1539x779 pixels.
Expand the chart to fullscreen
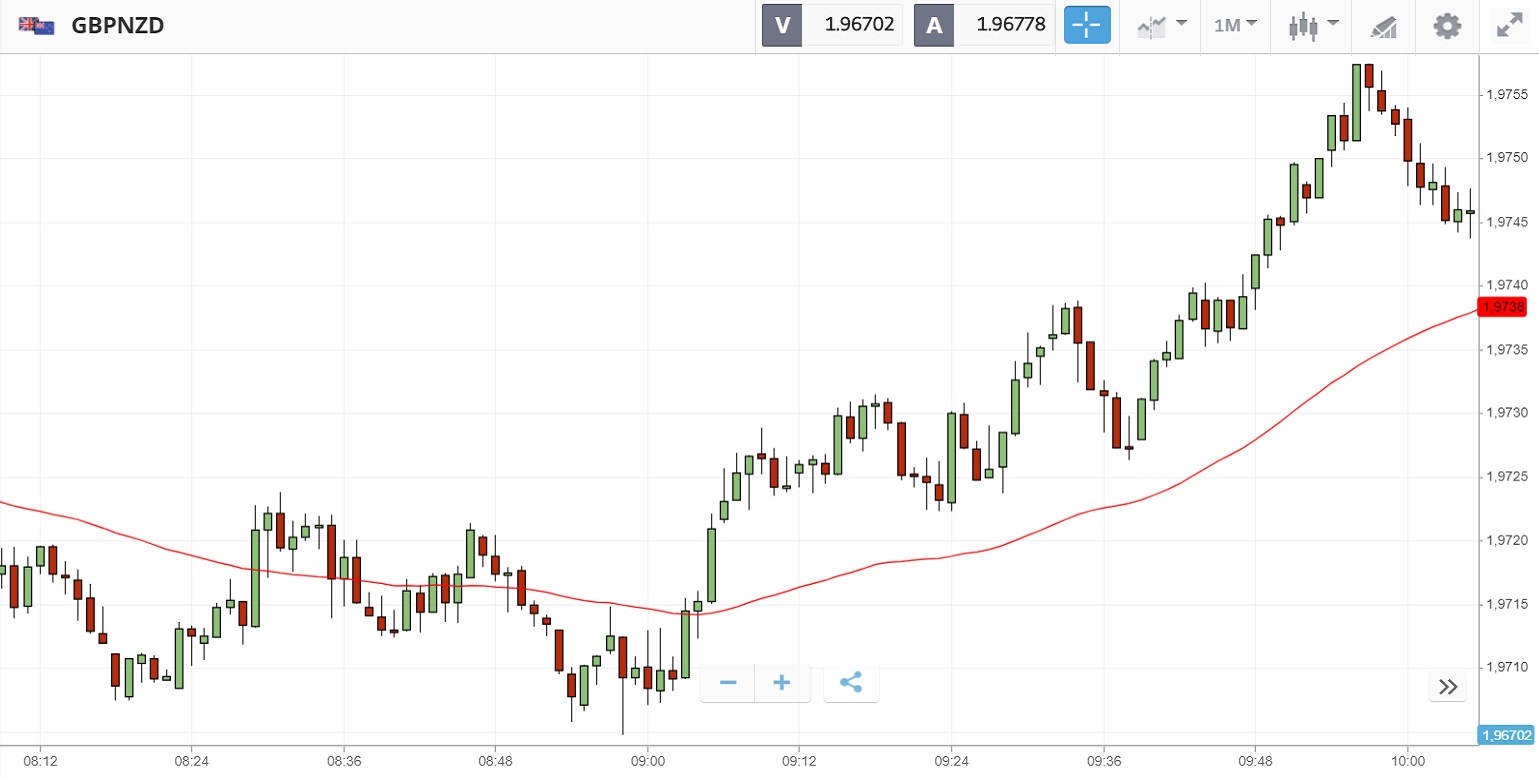[x=1508, y=26]
